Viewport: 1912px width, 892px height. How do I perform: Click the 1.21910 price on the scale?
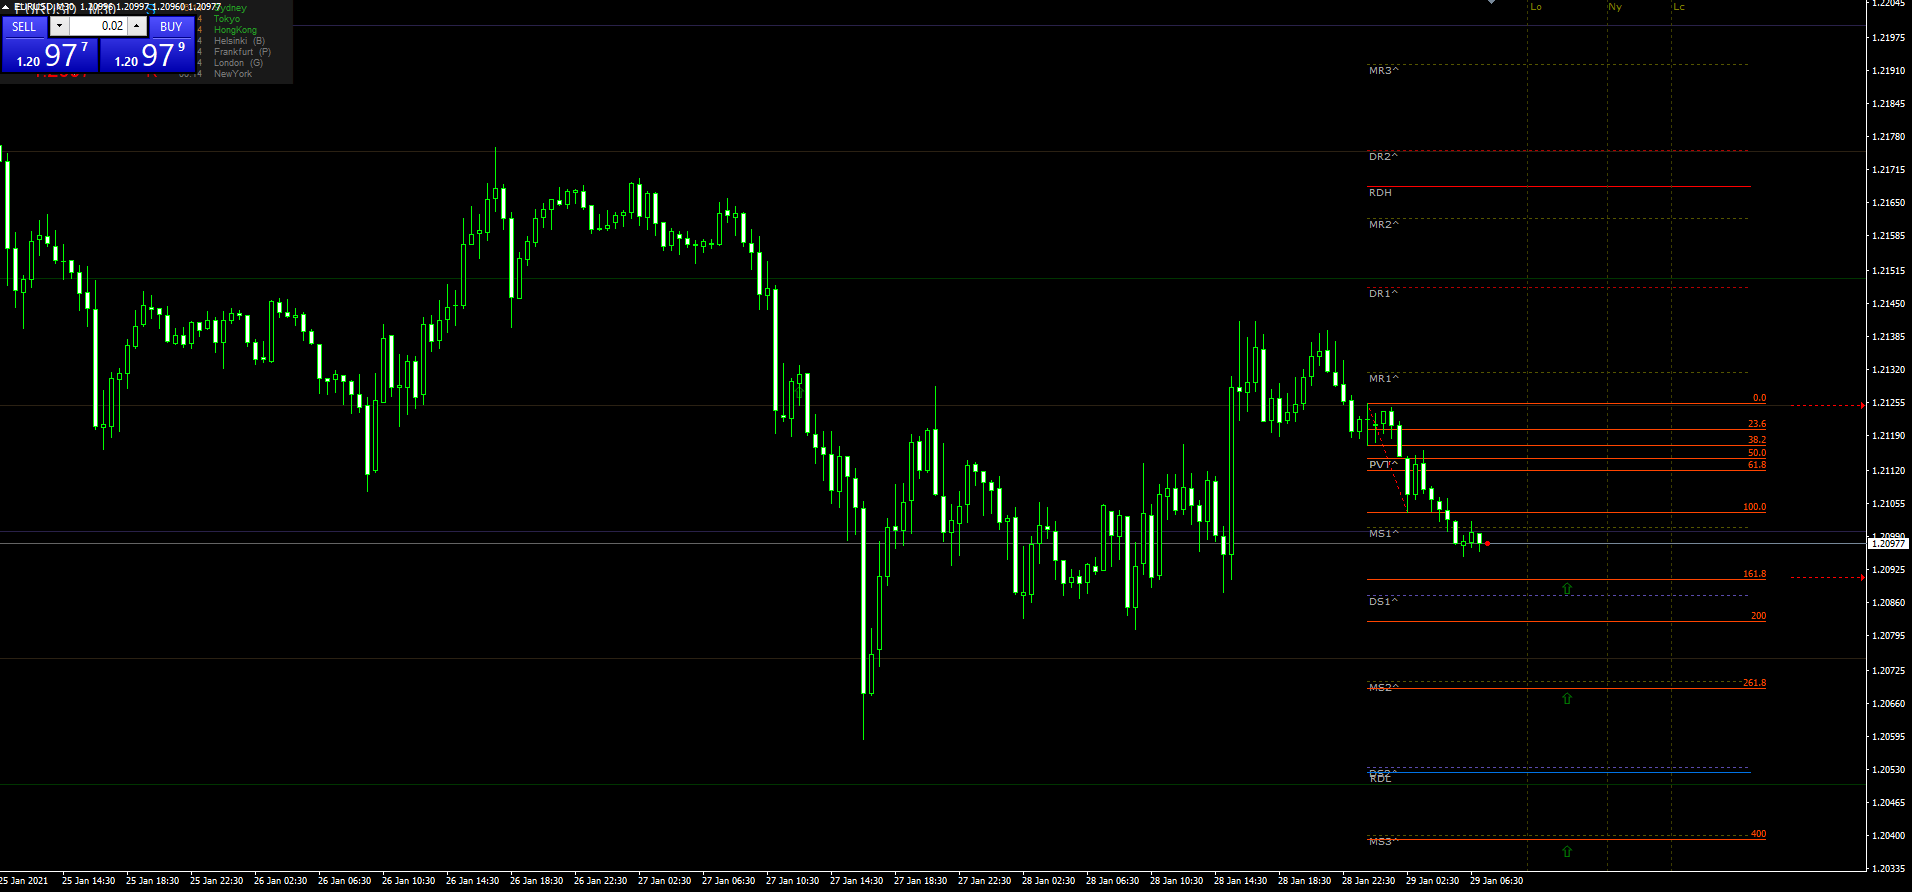pyautogui.click(x=1888, y=71)
